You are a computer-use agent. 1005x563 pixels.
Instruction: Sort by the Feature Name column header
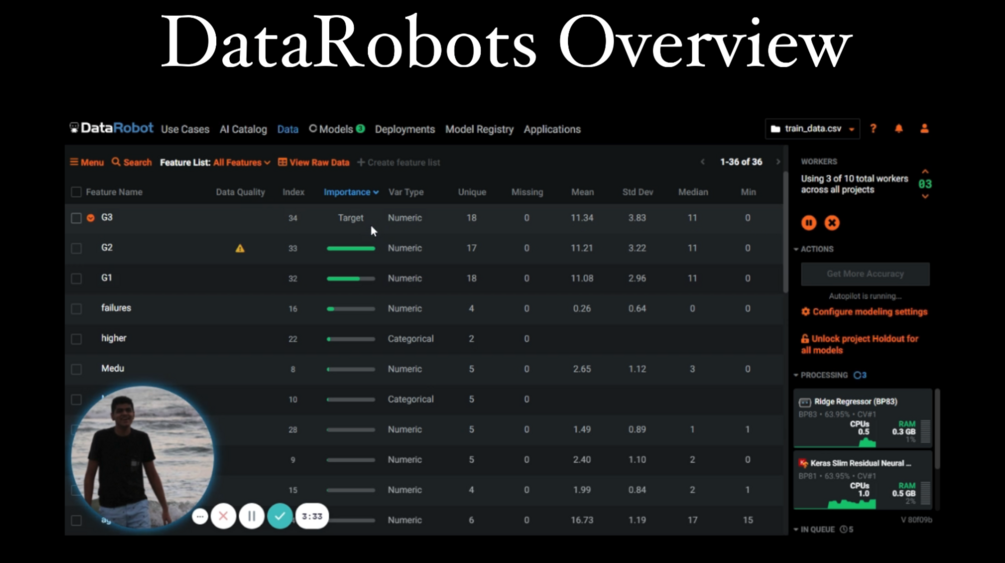pos(114,192)
